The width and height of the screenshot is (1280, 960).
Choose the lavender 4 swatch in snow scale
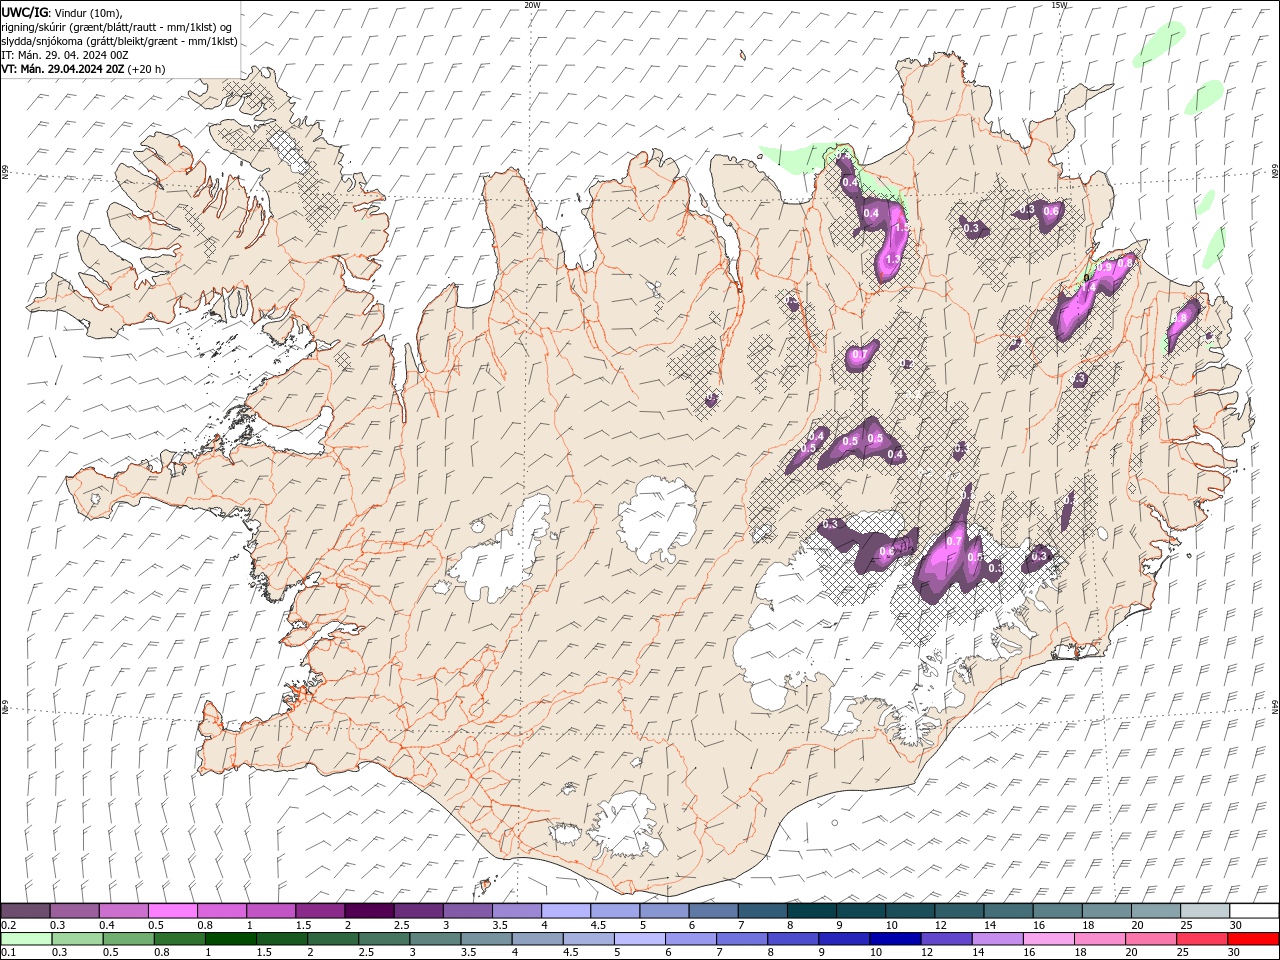(565, 911)
